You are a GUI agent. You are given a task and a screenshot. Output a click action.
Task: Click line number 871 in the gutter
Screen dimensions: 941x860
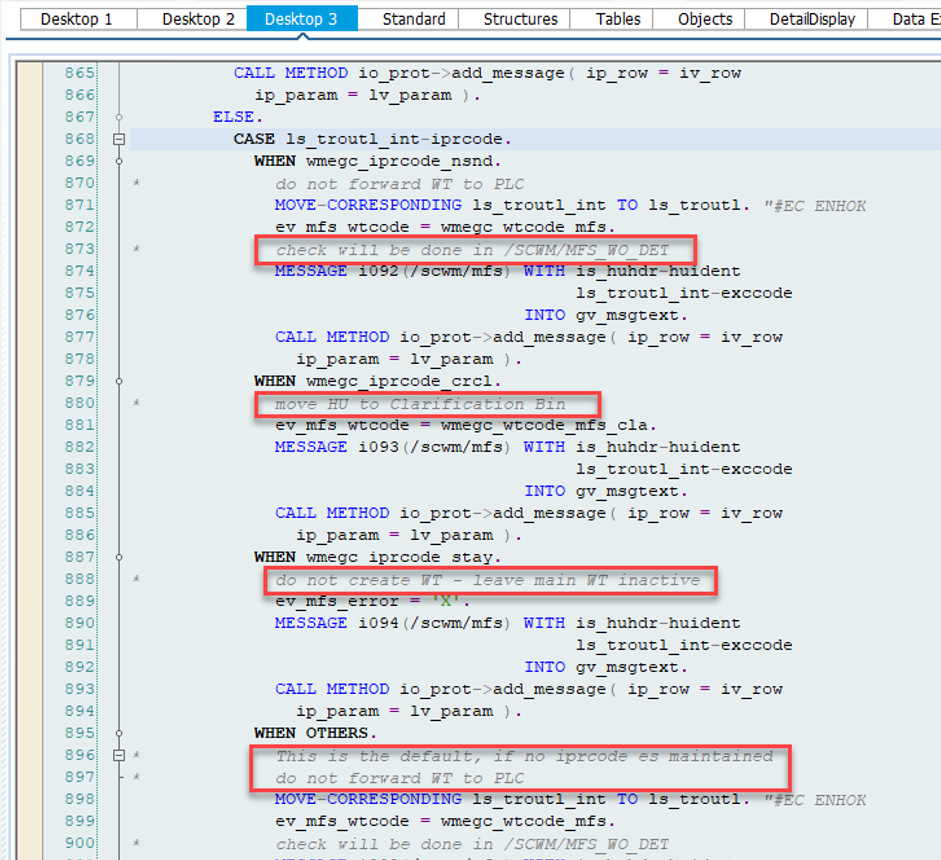tap(80, 205)
